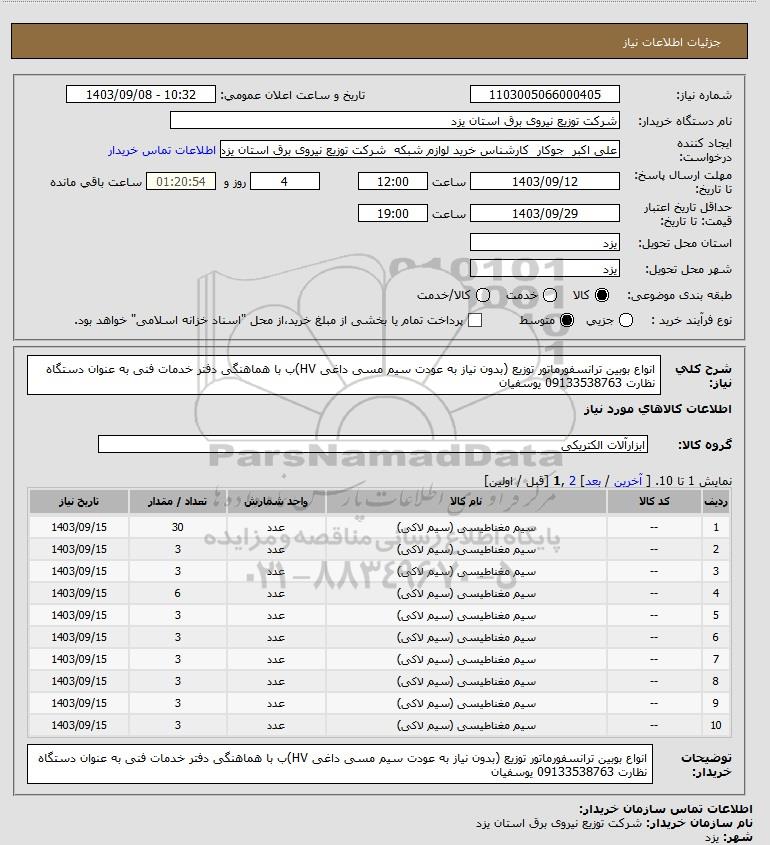This screenshot has width=770, height=845.
Task: Click the نام کالا column header
Action: tap(466, 502)
